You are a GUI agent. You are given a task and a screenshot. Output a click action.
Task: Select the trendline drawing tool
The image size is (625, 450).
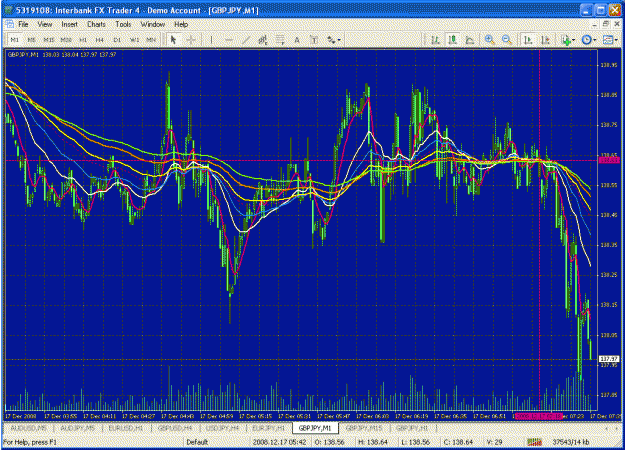246,39
